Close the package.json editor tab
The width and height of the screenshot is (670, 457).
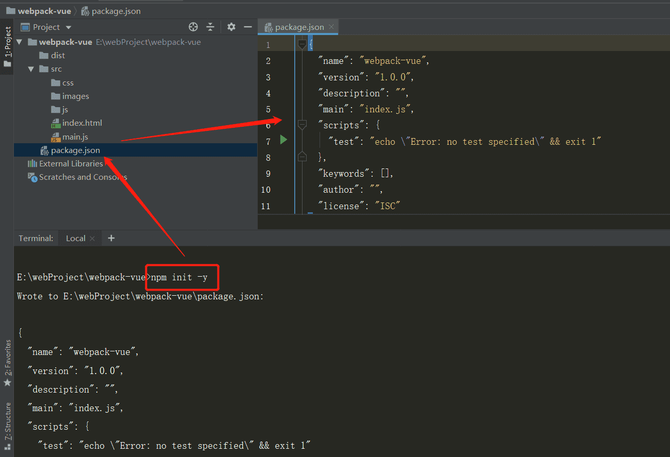tap(332, 26)
